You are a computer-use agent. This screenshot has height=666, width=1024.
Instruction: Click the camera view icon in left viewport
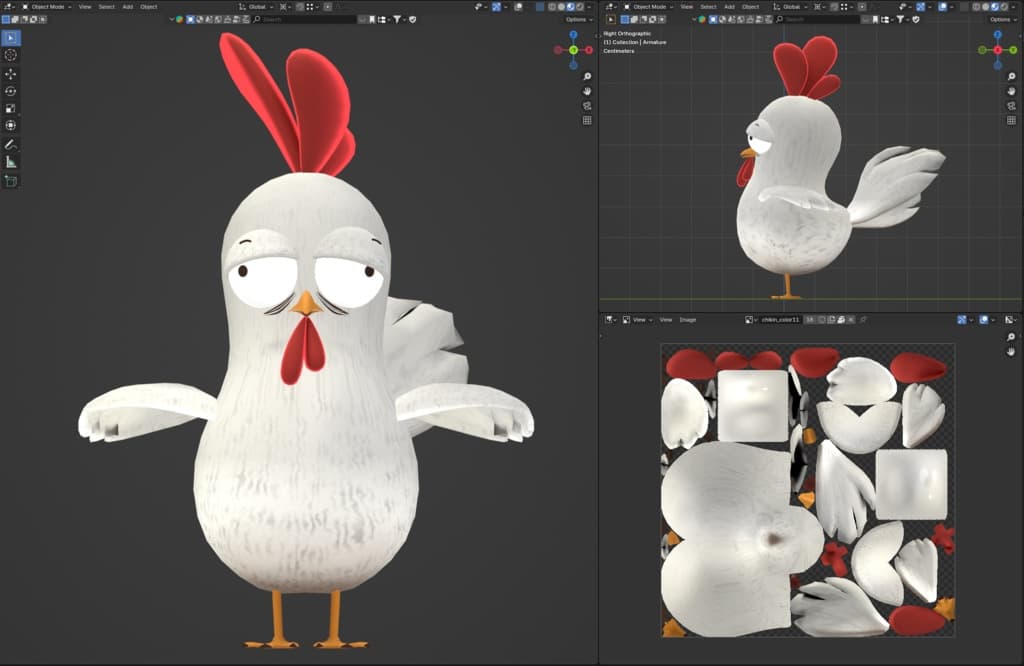tap(587, 105)
